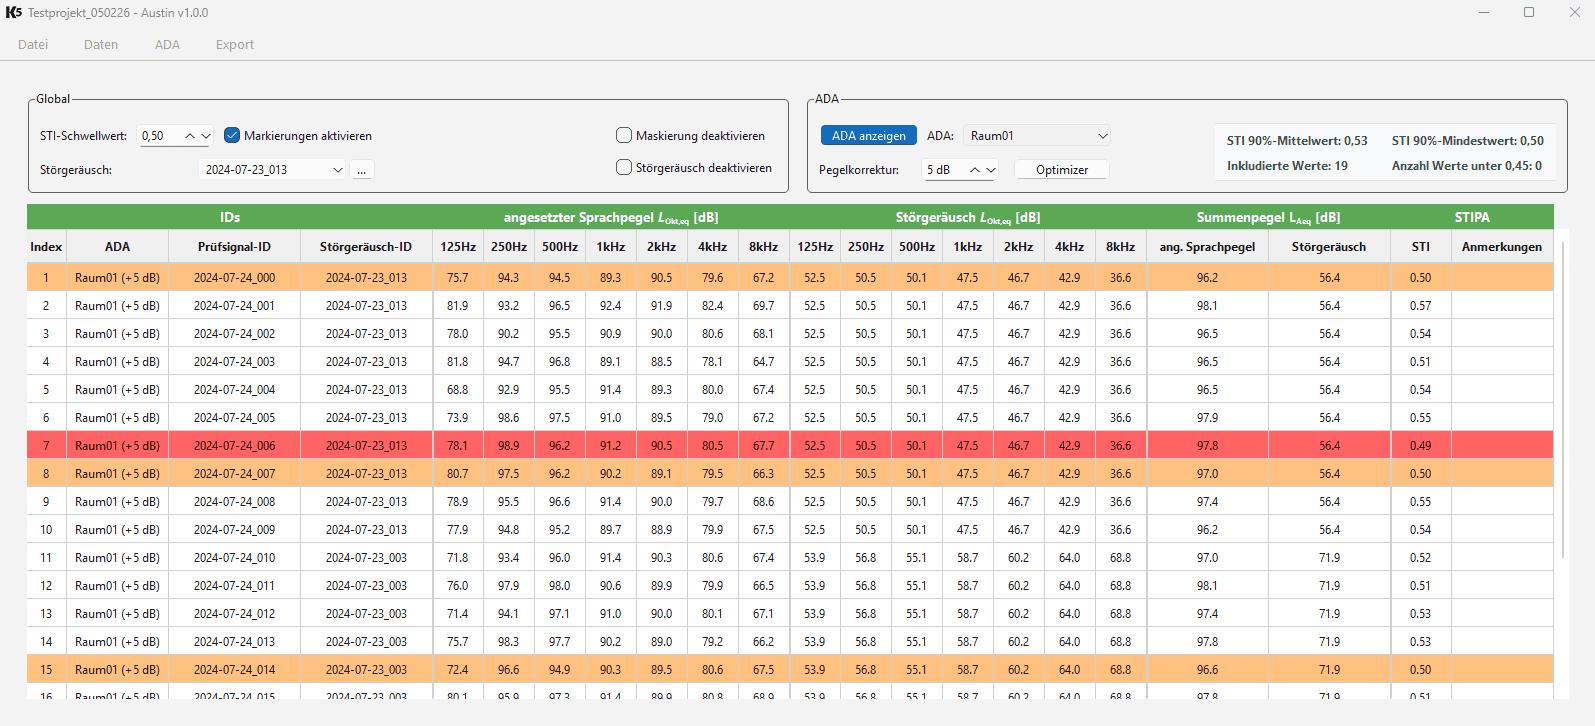This screenshot has width=1595, height=726.
Task: Open the ADA menu in menu bar
Action: click(167, 45)
